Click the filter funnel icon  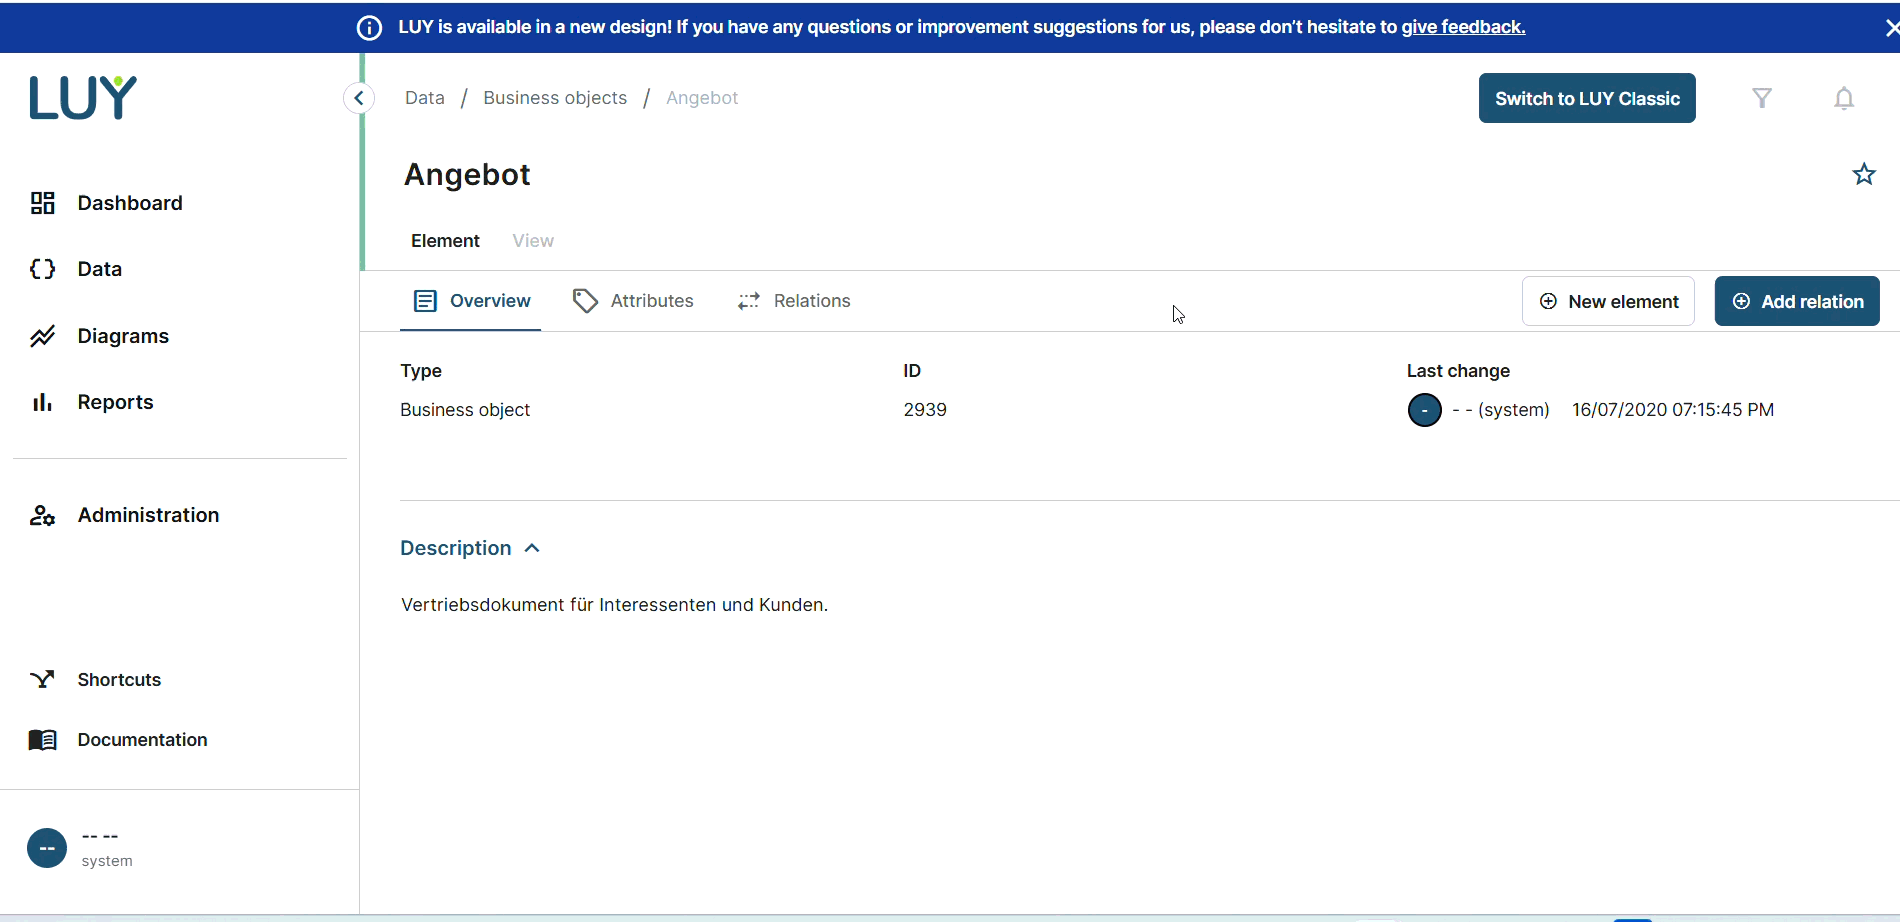(1762, 98)
